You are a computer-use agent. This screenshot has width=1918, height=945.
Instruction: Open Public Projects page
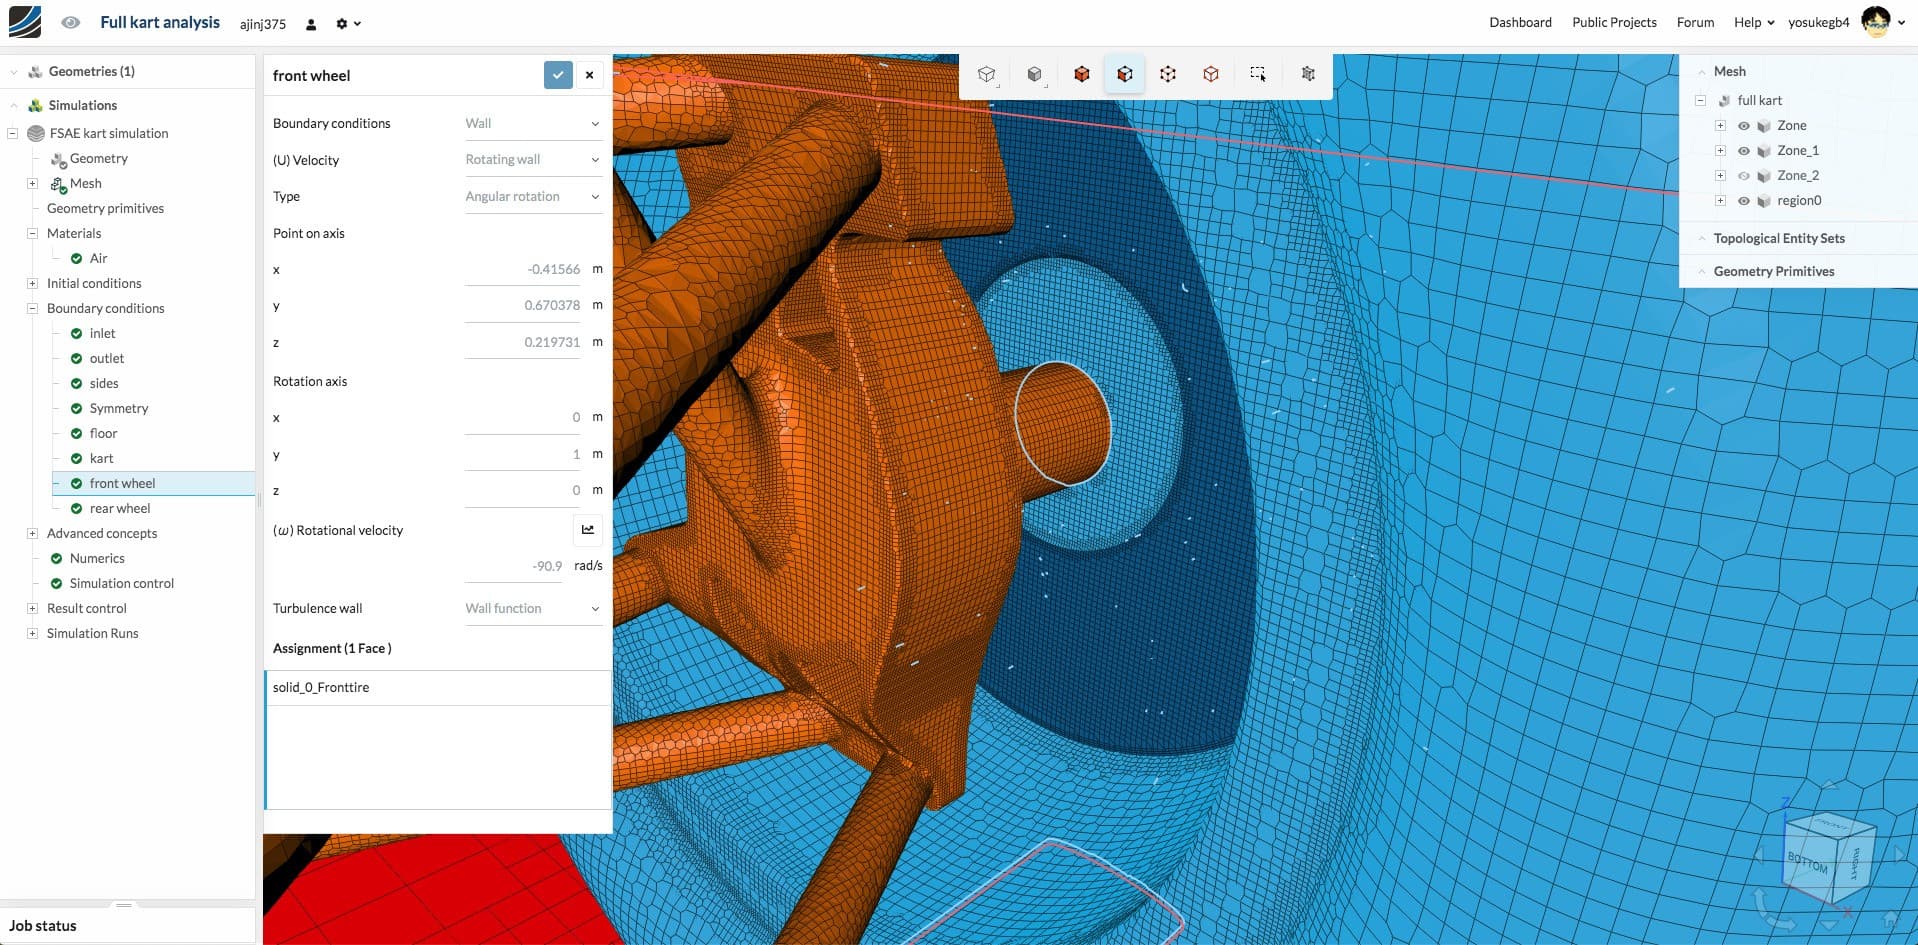(x=1614, y=22)
